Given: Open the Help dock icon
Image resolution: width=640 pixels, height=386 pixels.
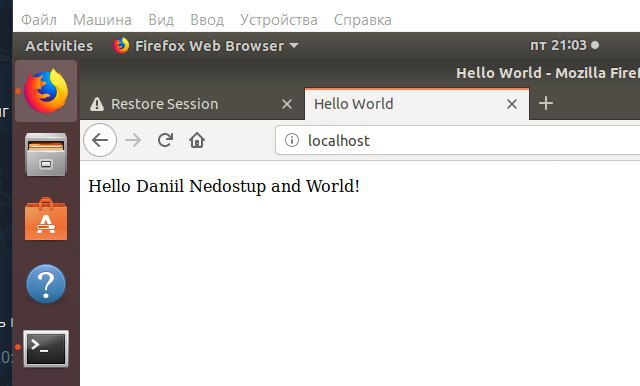Looking at the screenshot, I should [x=46, y=284].
